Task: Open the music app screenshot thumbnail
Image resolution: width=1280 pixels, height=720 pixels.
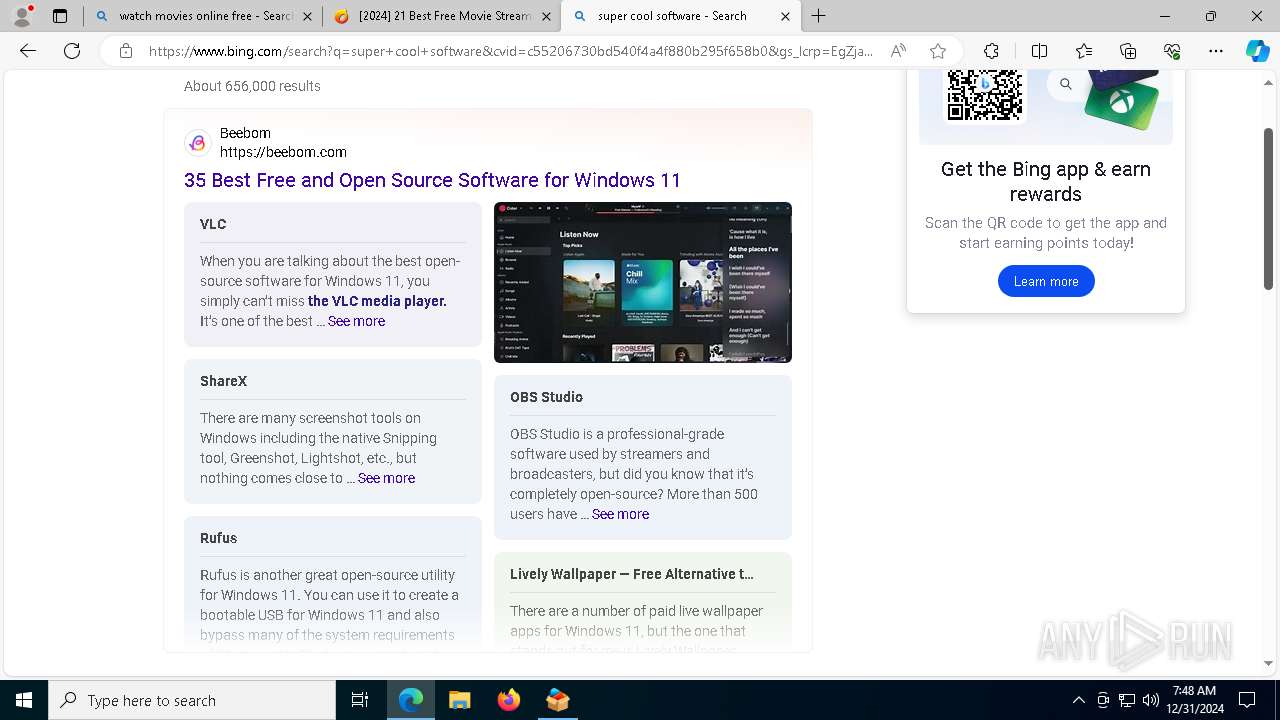Action: click(x=643, y=282)
